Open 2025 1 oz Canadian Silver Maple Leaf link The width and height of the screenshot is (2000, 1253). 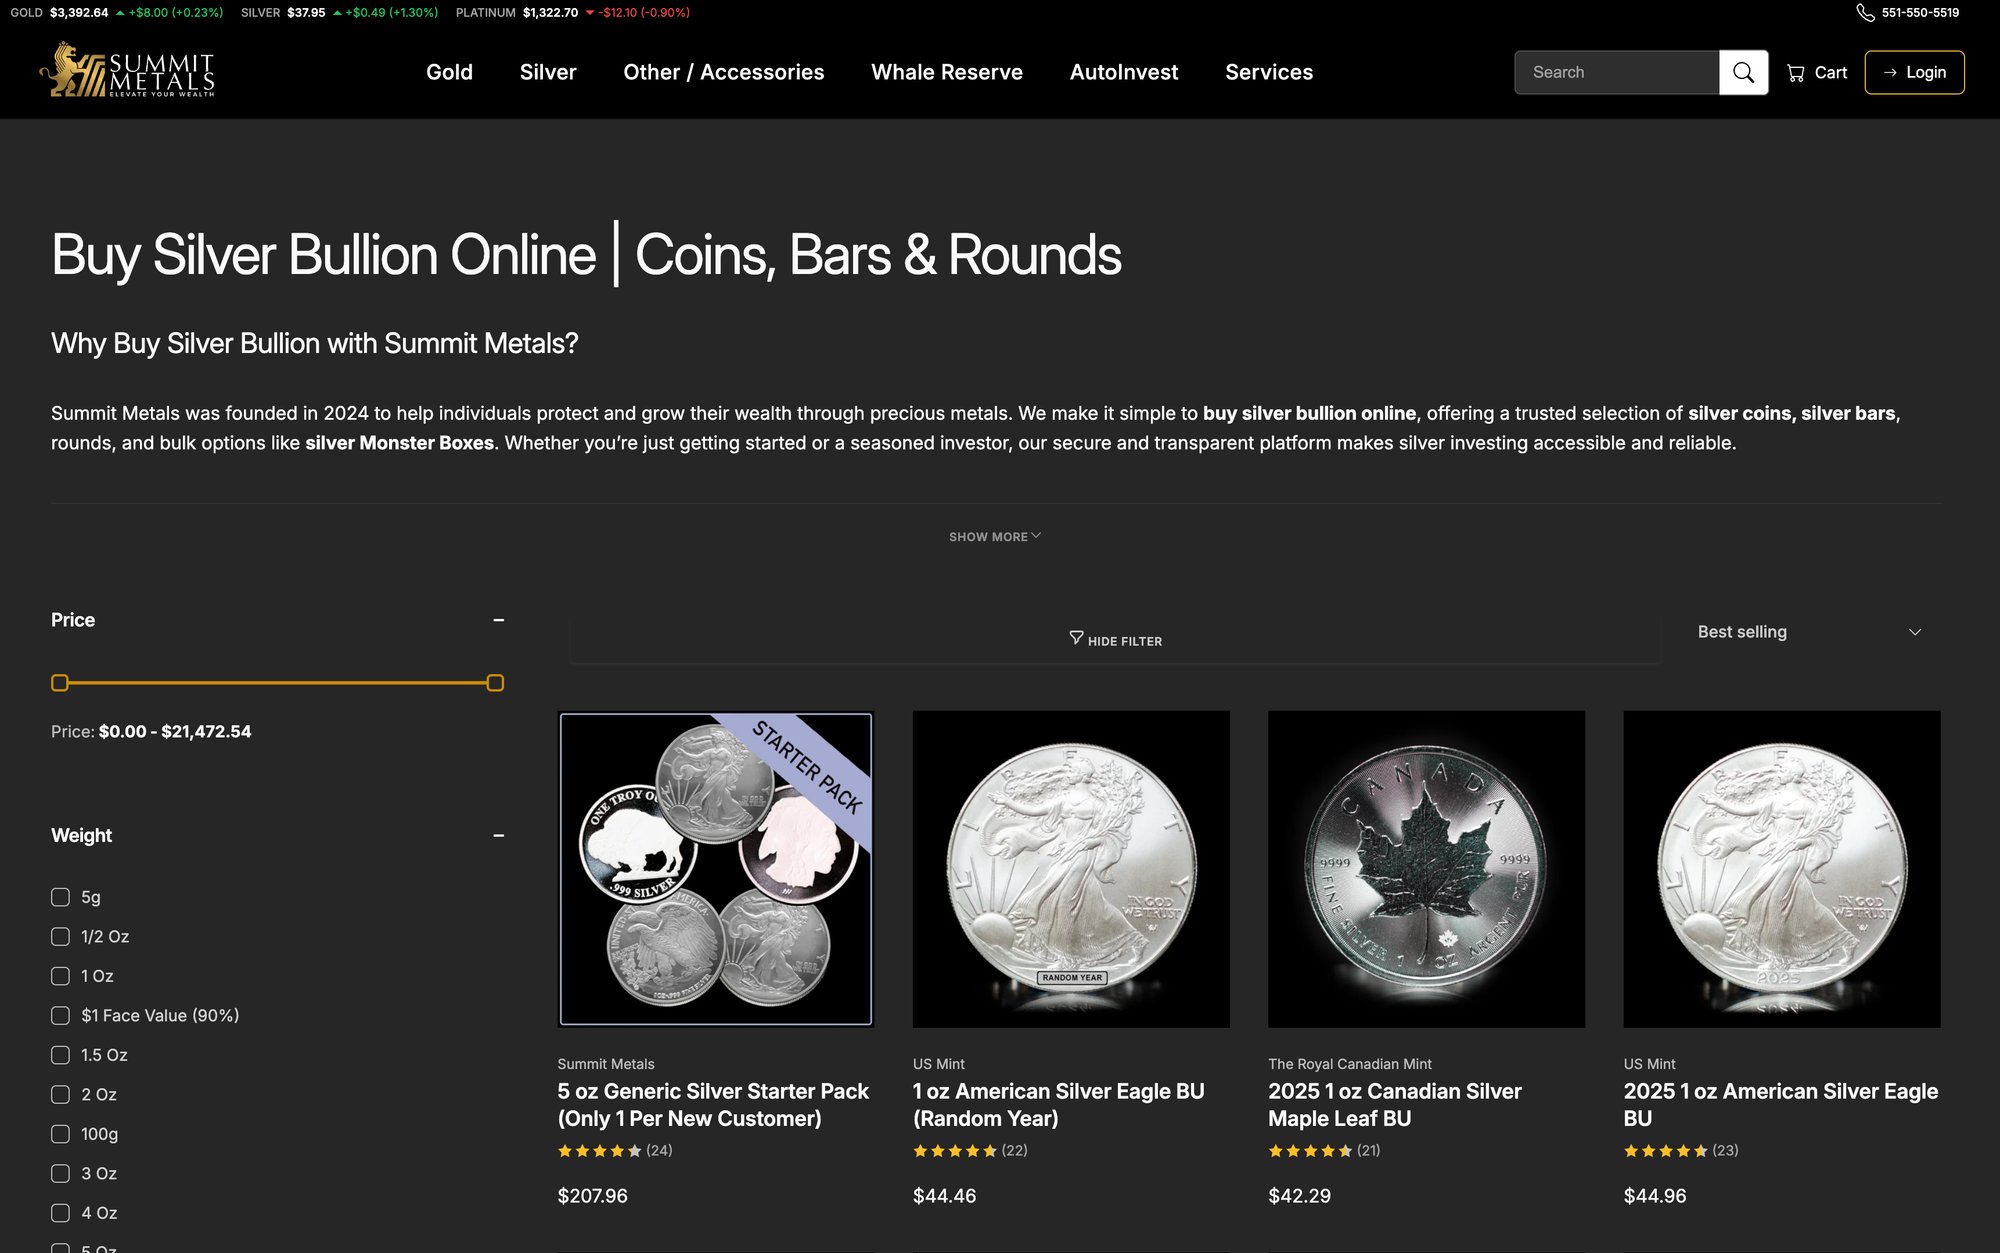(1394, 1105)
